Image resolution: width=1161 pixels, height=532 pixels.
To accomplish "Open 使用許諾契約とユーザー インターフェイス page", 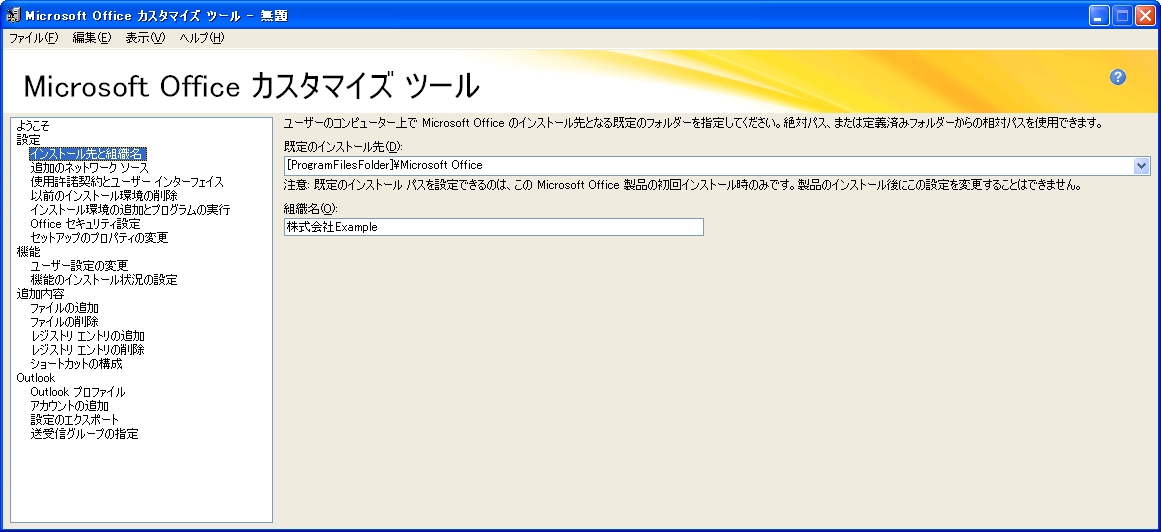I will pyautogui.click(x=127, y=182).
